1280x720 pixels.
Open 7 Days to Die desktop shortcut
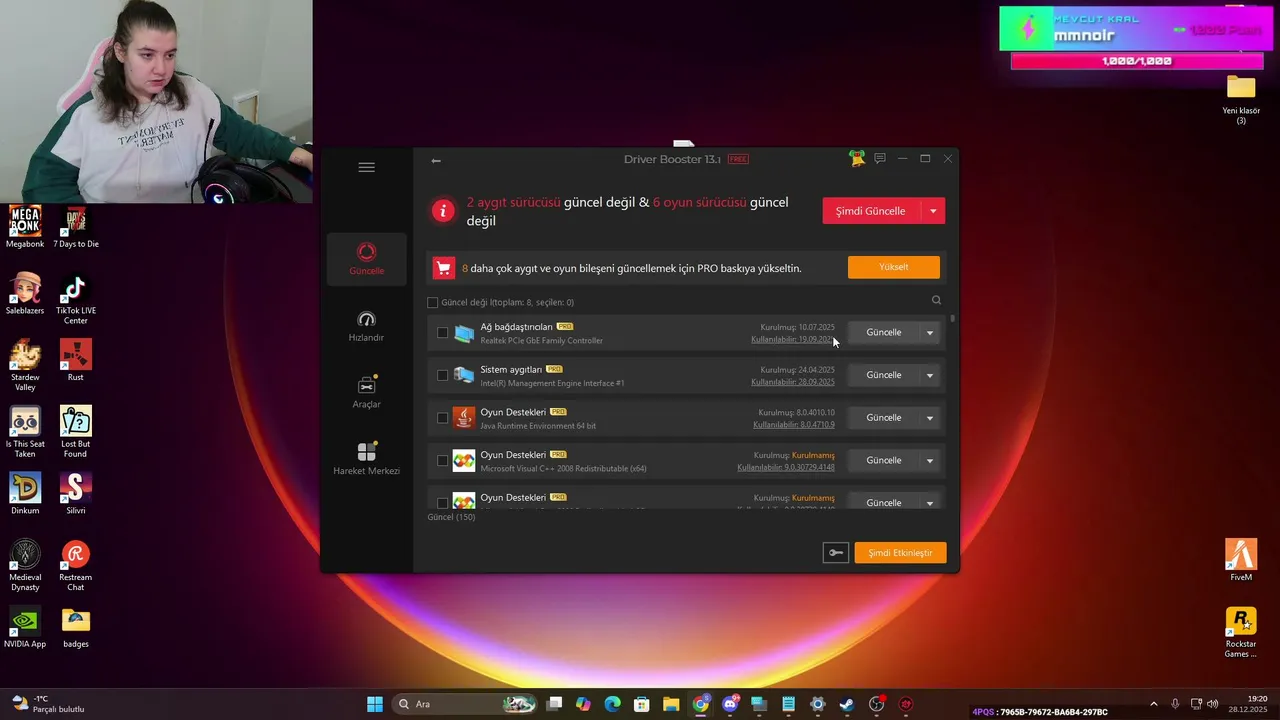pos(76,228)
